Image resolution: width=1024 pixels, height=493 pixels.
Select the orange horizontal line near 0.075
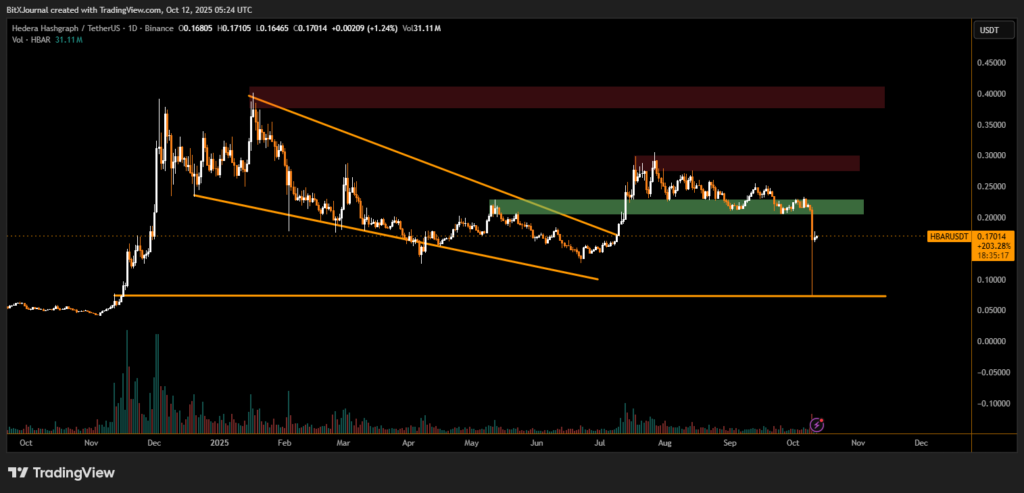click(500, 296)
